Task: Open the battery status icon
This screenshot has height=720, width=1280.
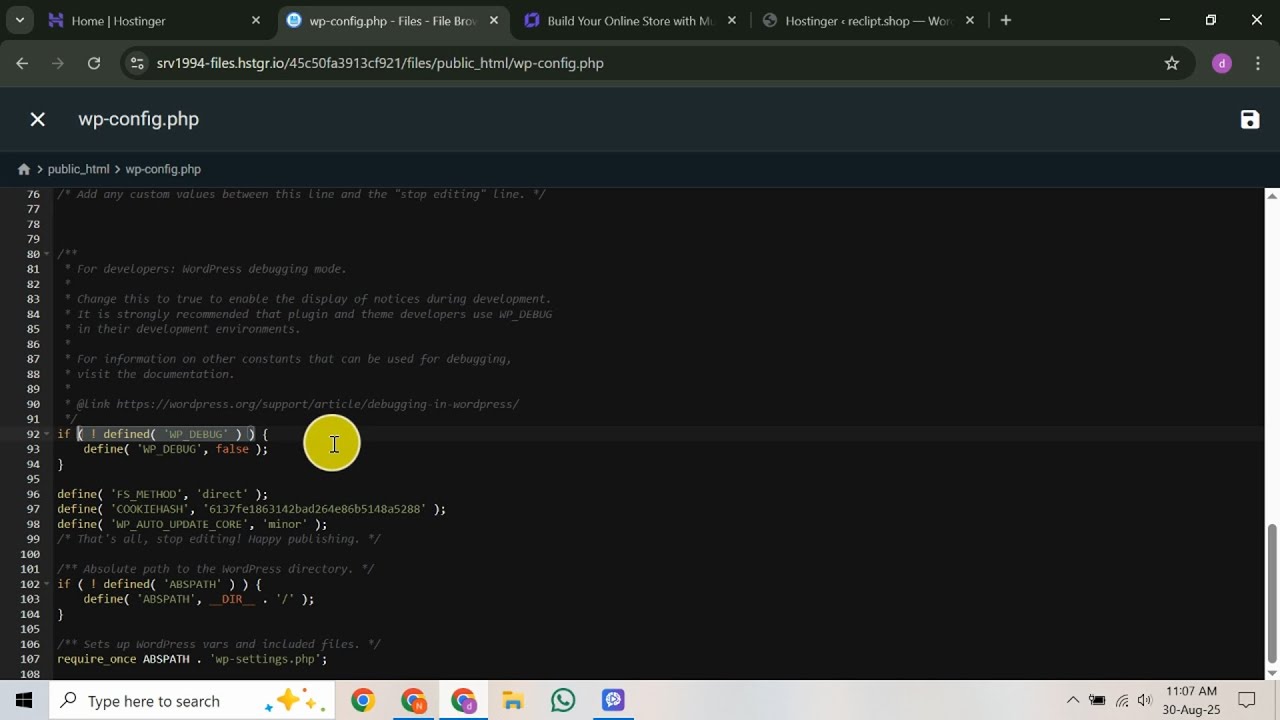Action: click(x=1097, y=700)
